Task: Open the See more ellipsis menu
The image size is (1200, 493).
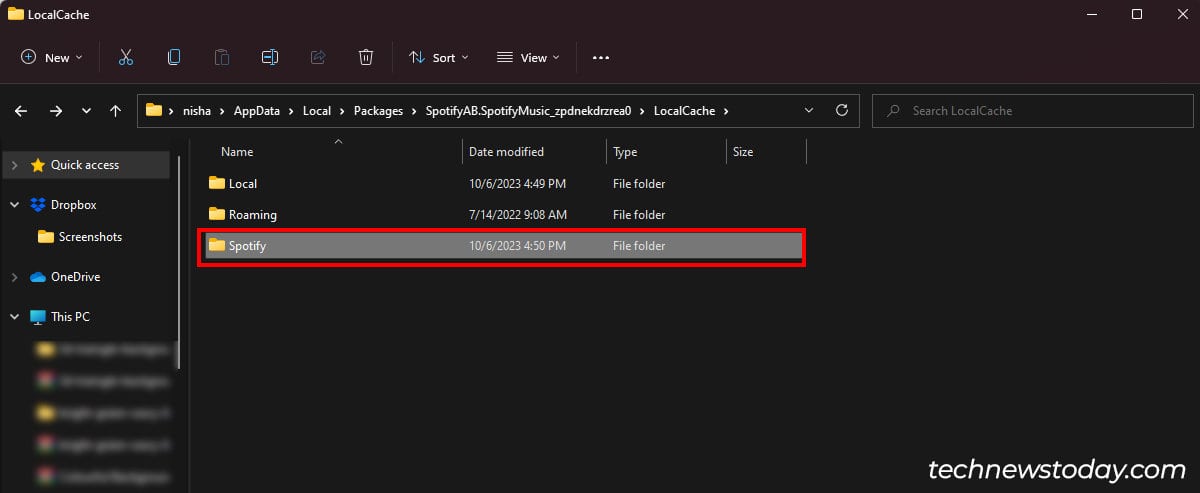Action: [x=601, y=58]
